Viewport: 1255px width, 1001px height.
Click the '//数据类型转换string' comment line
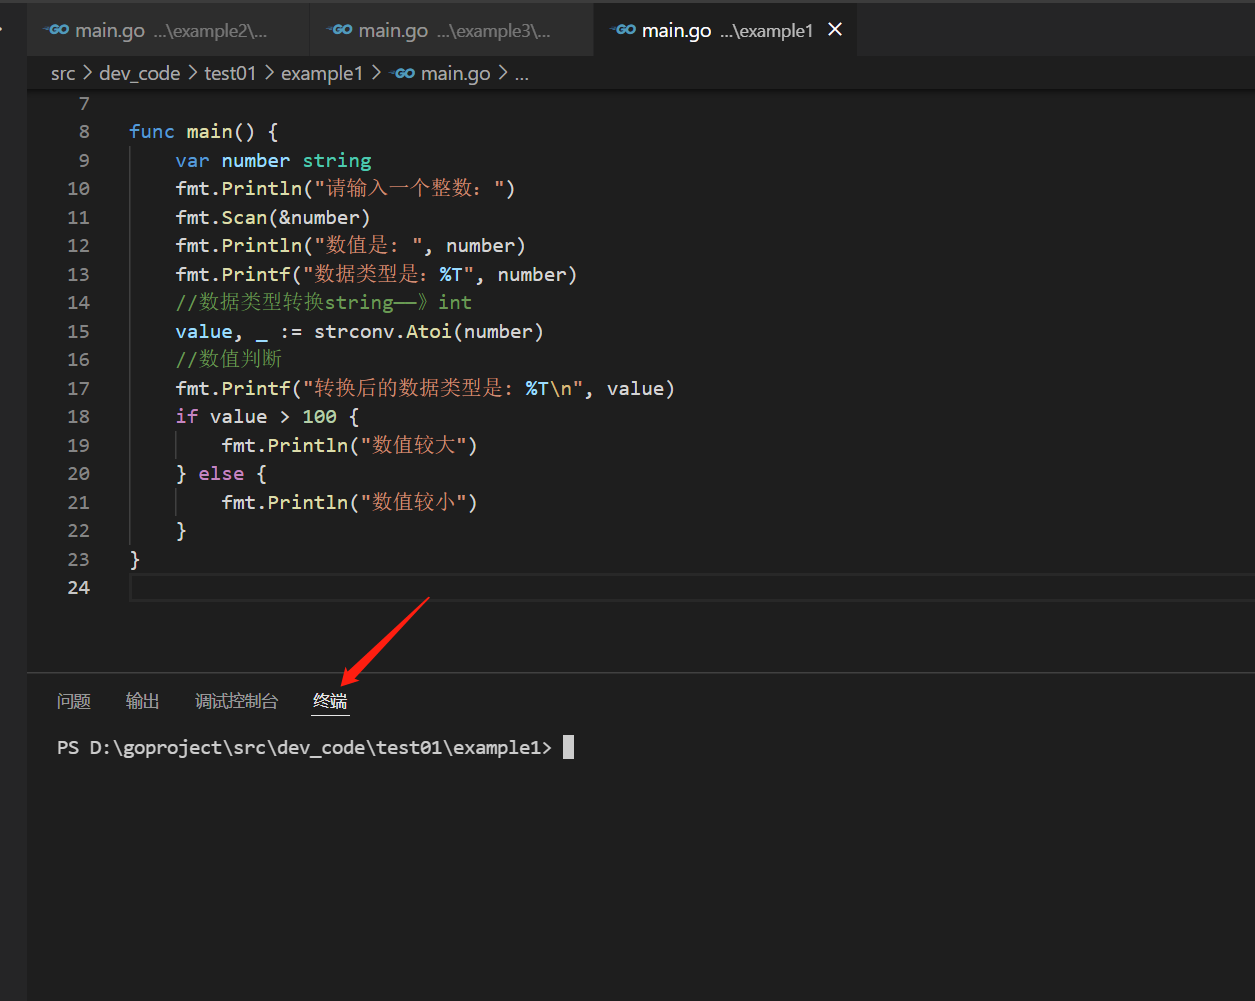[x=323, y=303]
